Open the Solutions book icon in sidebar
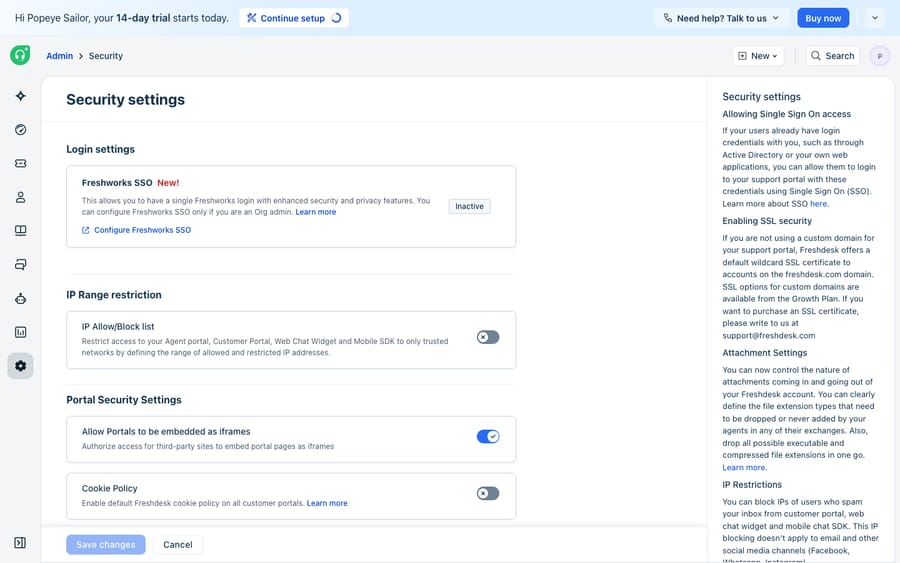 click(x=21, y=231)
